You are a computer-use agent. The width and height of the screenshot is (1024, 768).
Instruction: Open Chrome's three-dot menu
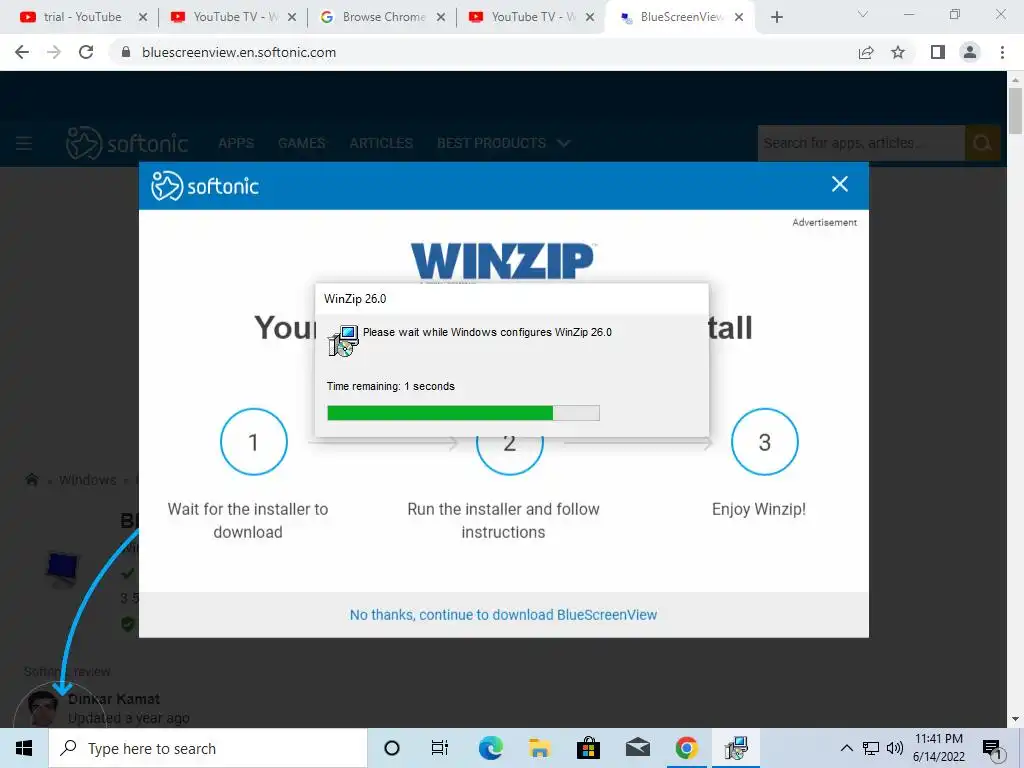[1002, 52]
